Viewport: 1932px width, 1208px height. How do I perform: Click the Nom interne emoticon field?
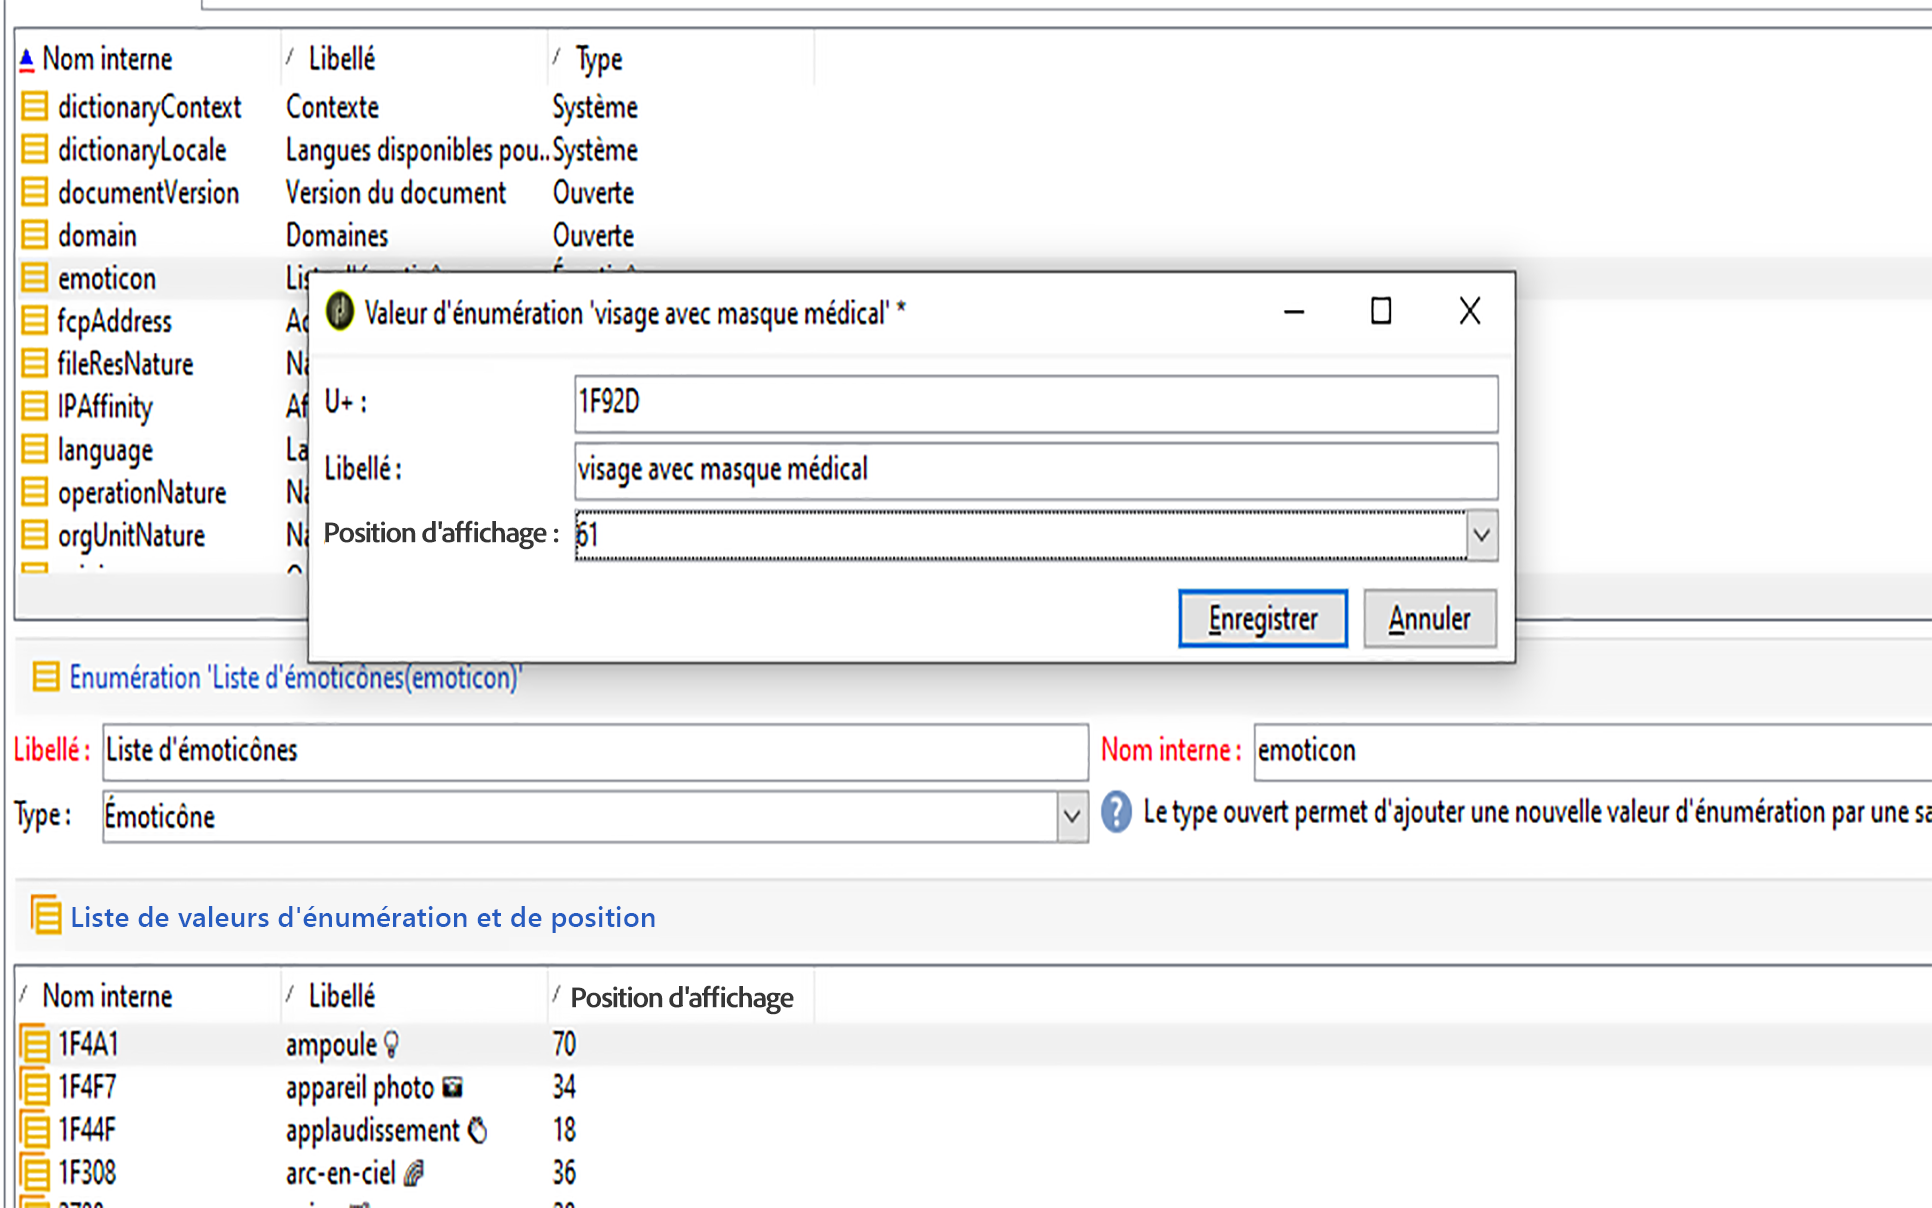(1590, 751)
